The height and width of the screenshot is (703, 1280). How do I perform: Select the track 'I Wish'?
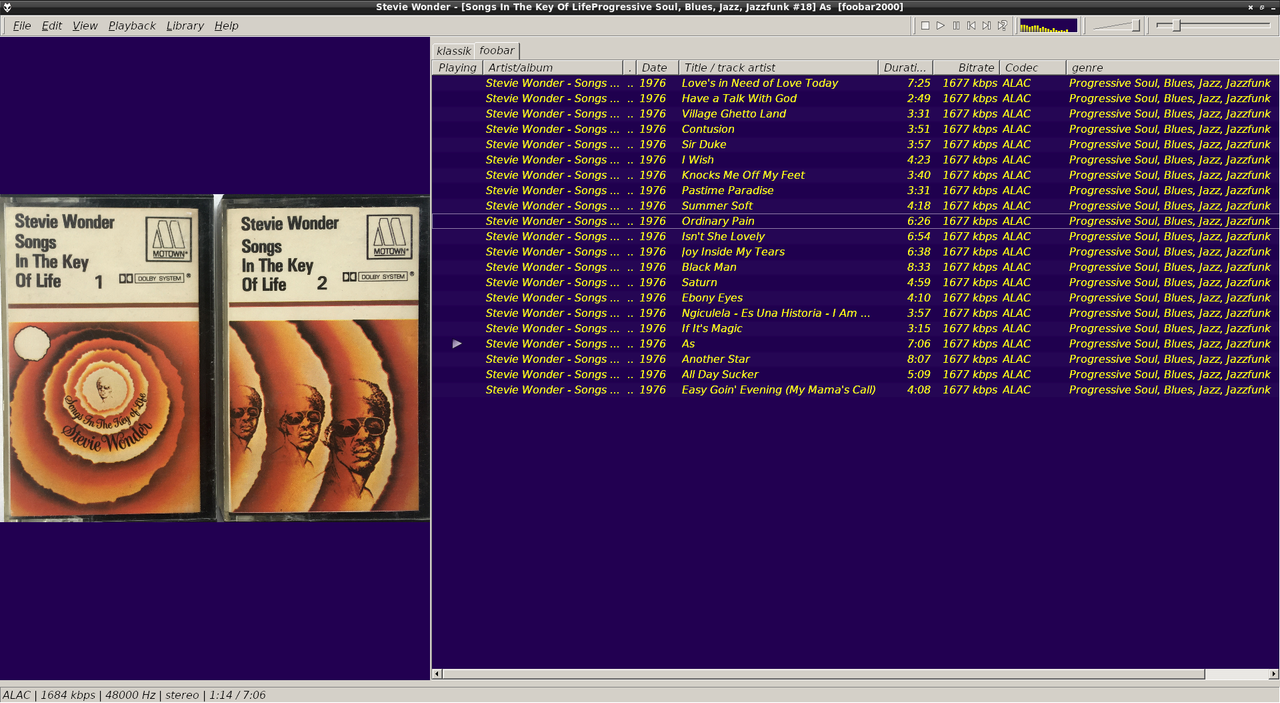click(698, 160)
